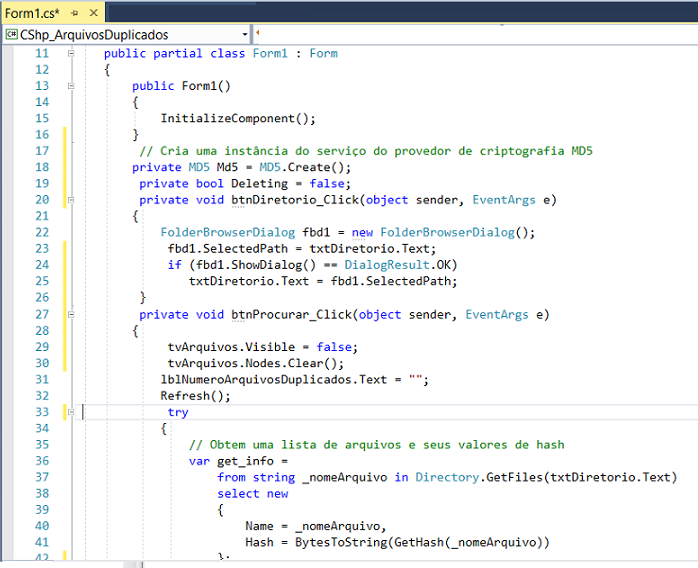Image resolution: width=698 pixels, height=568 pixels.
Task: Click the Form base class name on line 11
Action: click(324, 53)
